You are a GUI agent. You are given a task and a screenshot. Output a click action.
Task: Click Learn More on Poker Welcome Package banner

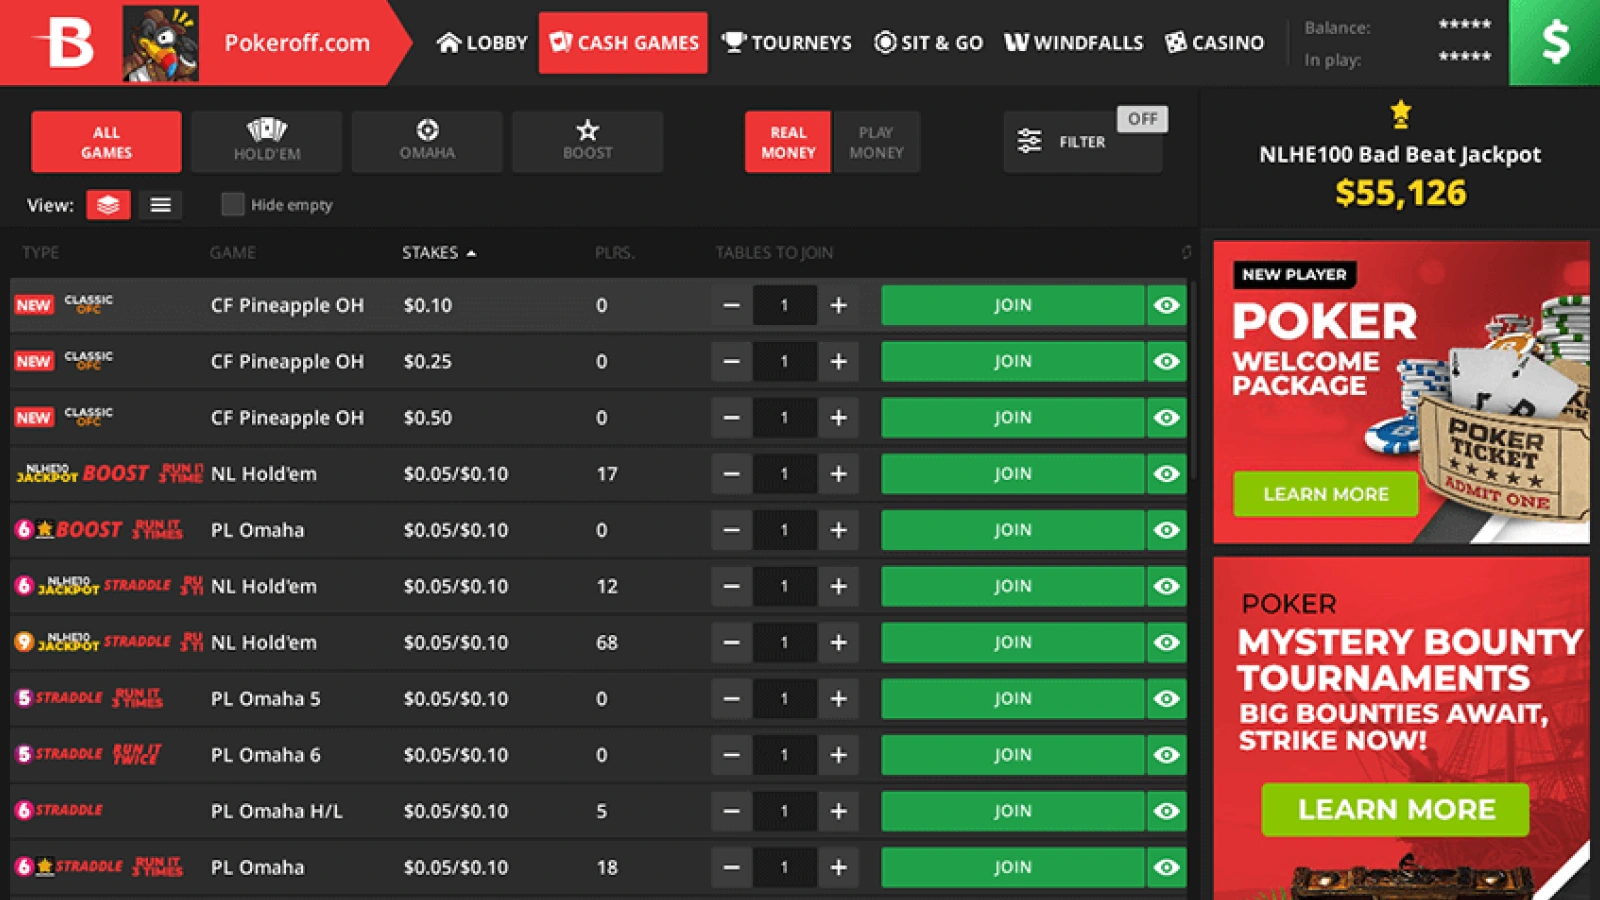[x=1325, y=494]
